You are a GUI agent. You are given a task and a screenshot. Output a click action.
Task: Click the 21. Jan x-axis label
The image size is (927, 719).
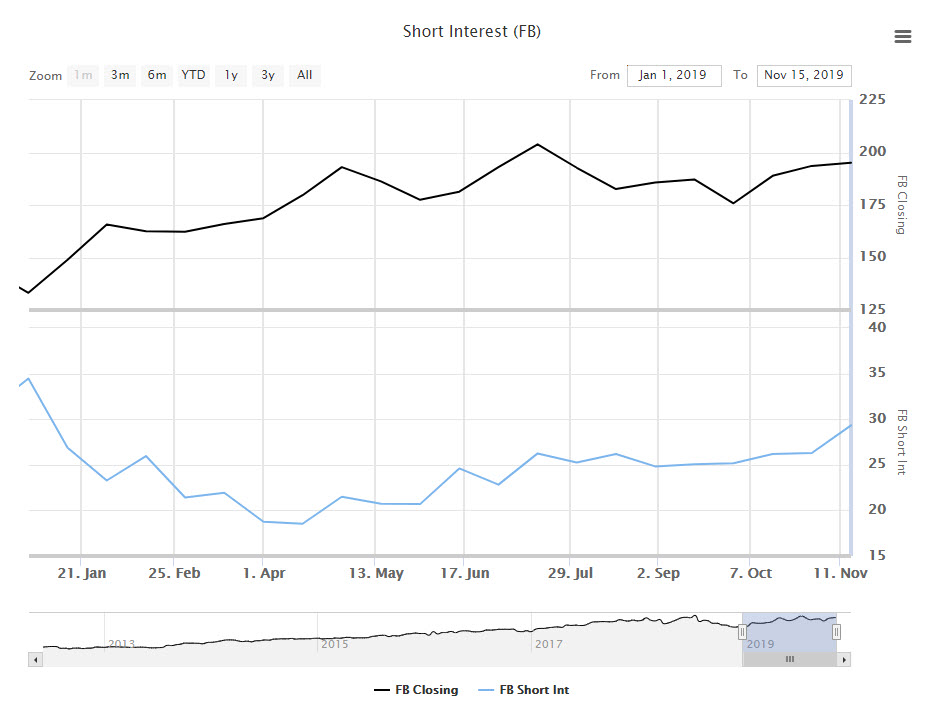(x=82, y=573)
